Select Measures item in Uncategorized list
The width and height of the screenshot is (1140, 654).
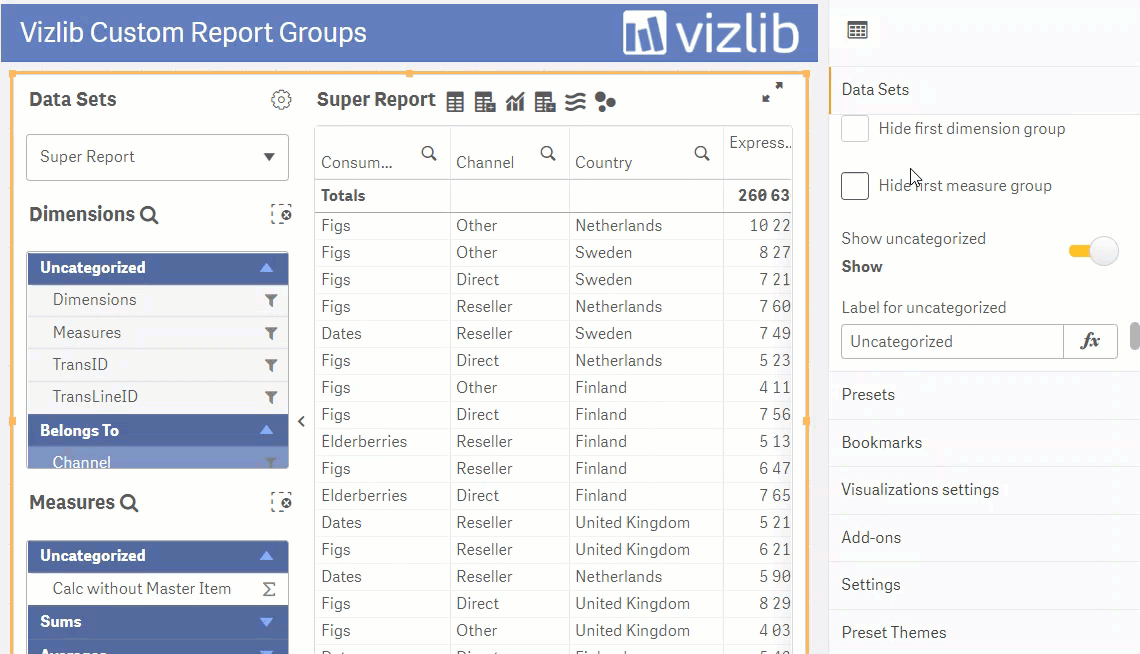[x=158, y=333]
